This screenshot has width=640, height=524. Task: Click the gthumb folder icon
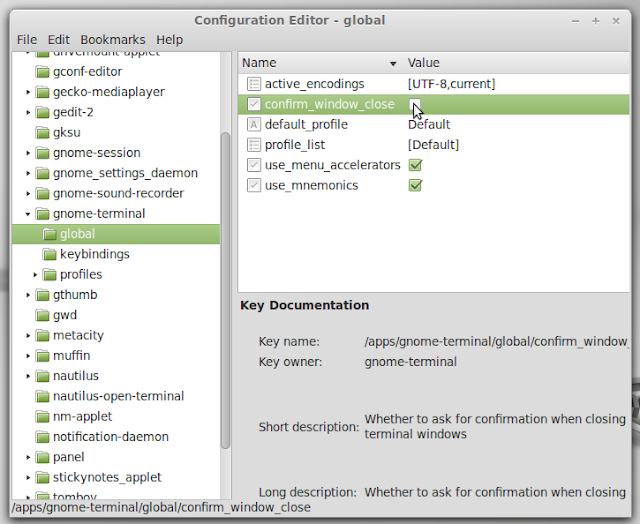[x=42, y=295]
